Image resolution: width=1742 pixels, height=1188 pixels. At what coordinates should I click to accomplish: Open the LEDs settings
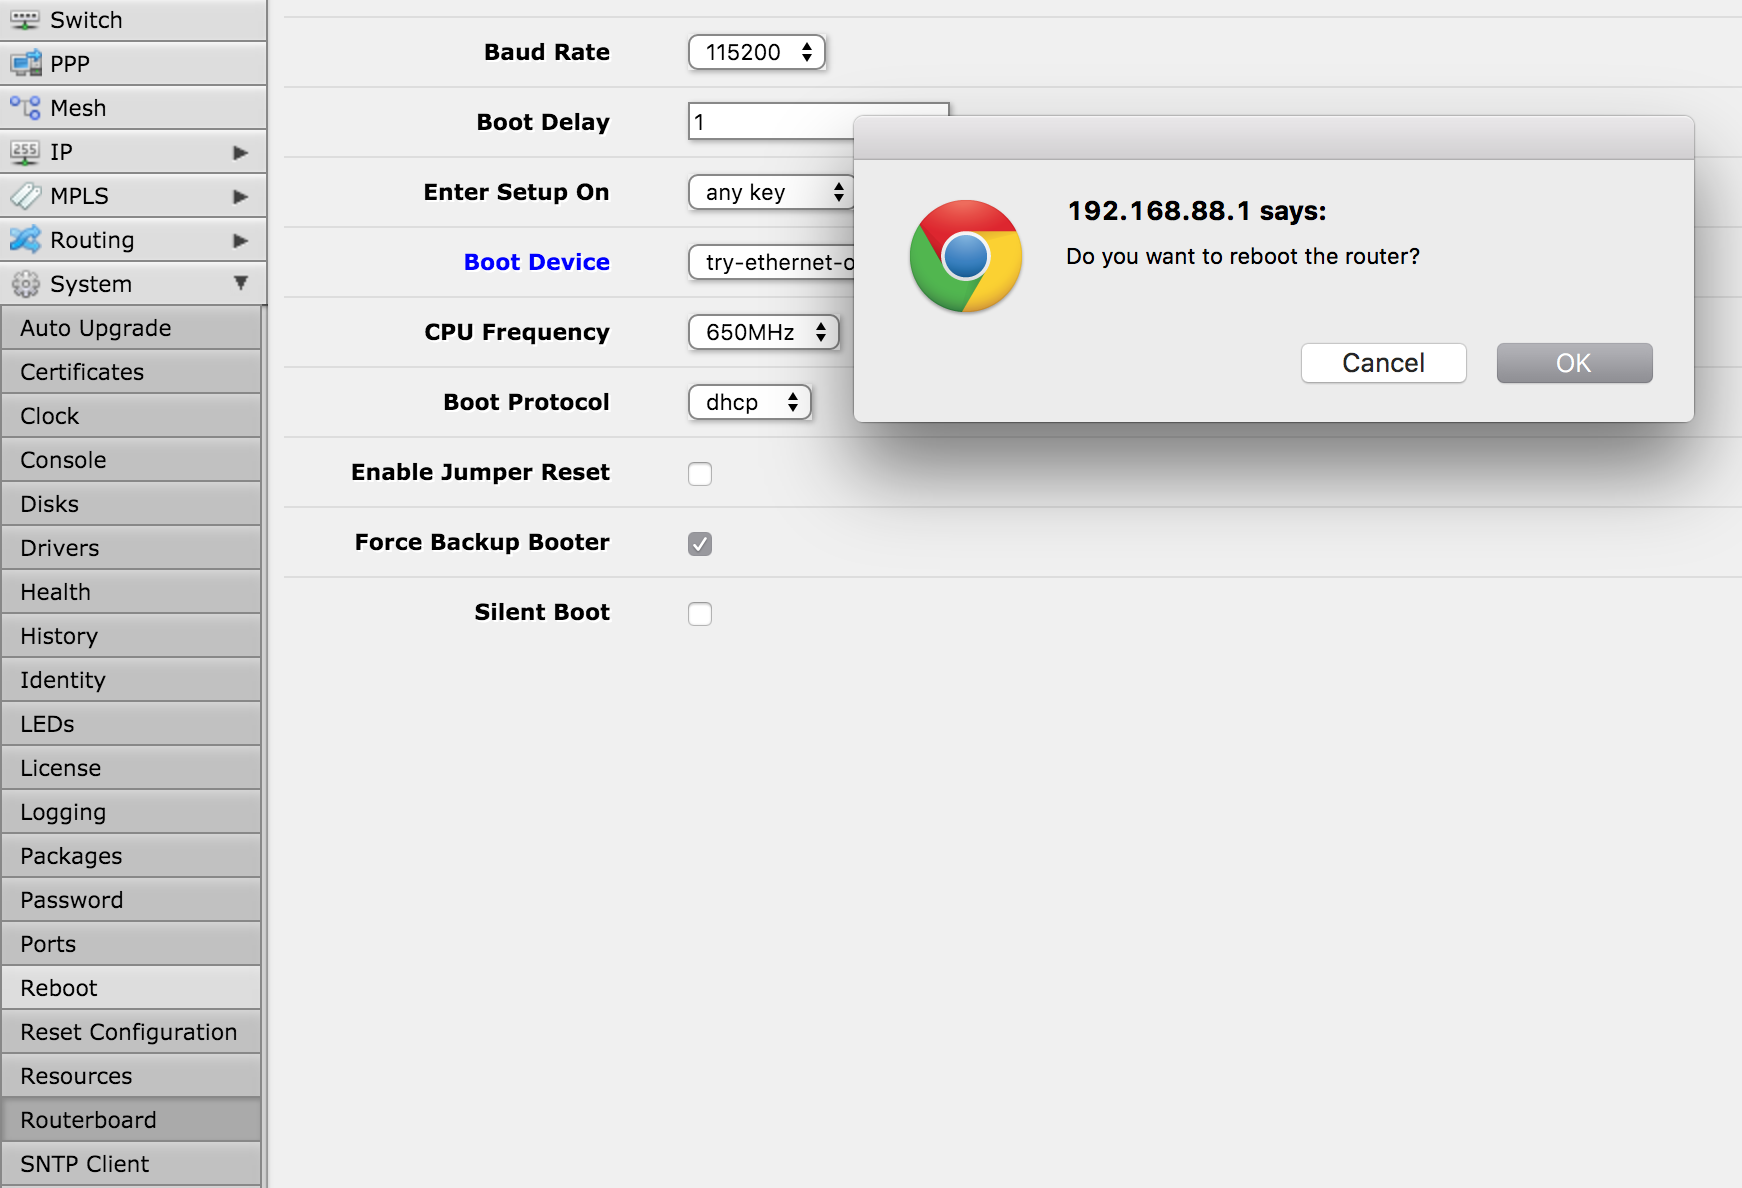coord(131,724)
